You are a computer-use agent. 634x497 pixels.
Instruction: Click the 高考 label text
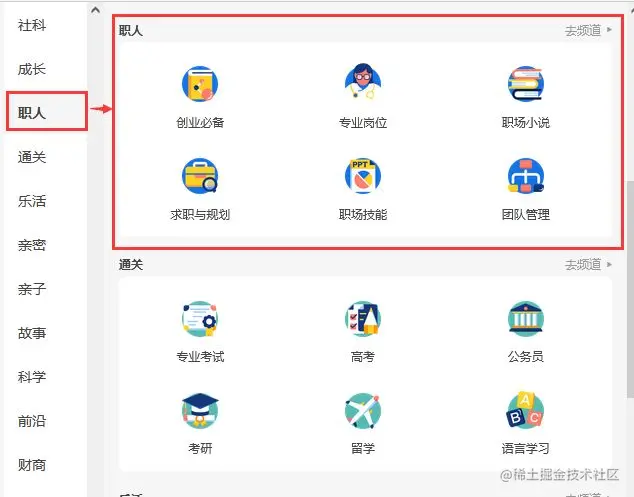tap(363, 357)
